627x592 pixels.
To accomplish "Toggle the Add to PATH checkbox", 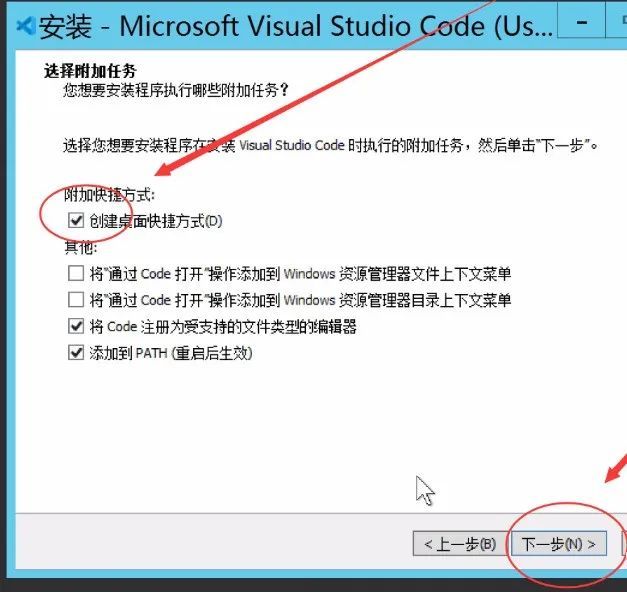I will tap(76, 353).
